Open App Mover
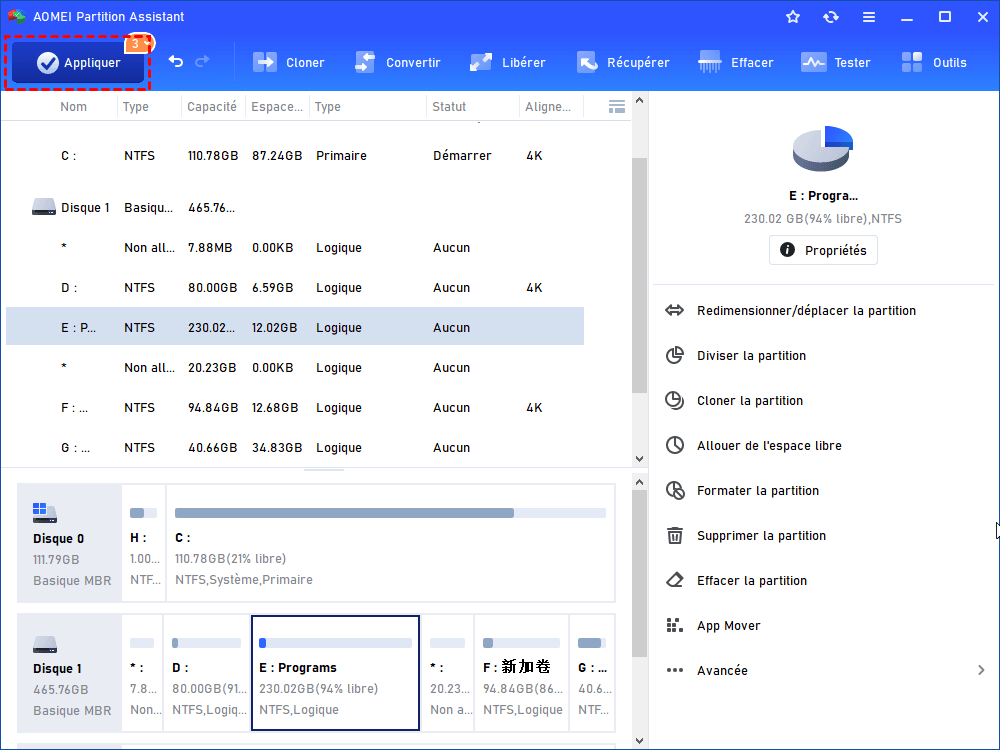The image size is (1000, 750). (728, 626)
